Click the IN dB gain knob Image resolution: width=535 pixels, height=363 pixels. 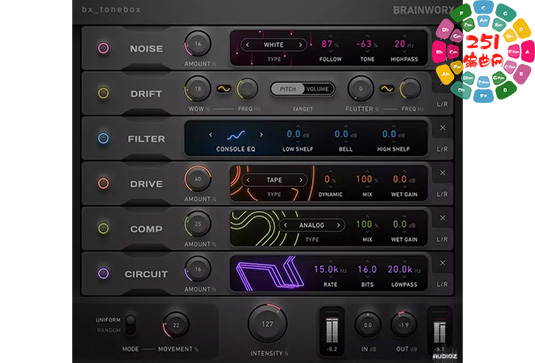[368, 325]
